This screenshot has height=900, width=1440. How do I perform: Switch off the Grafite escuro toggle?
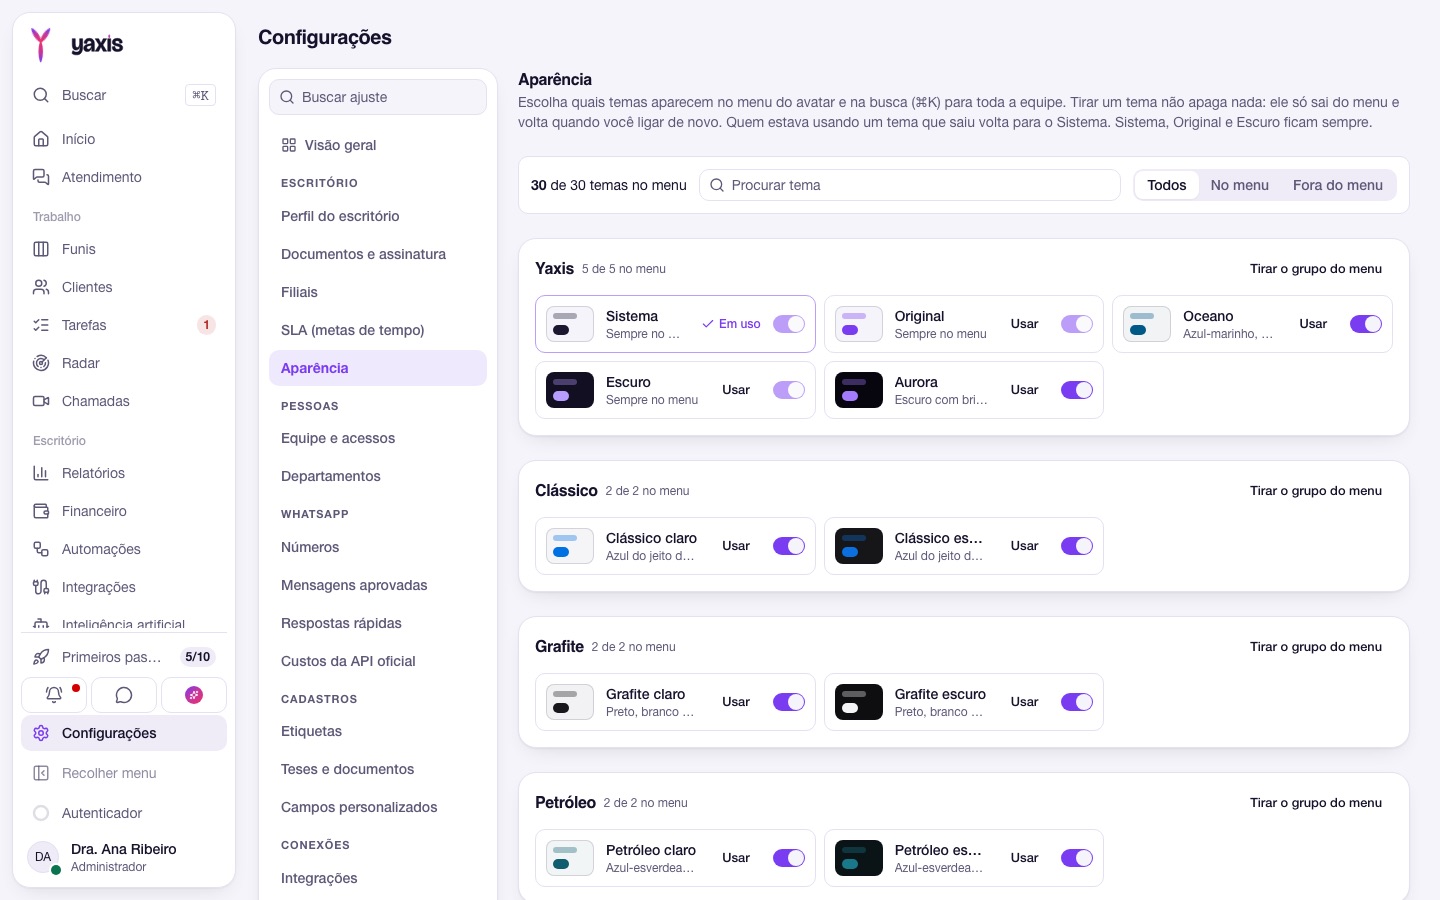[1077, 702]
